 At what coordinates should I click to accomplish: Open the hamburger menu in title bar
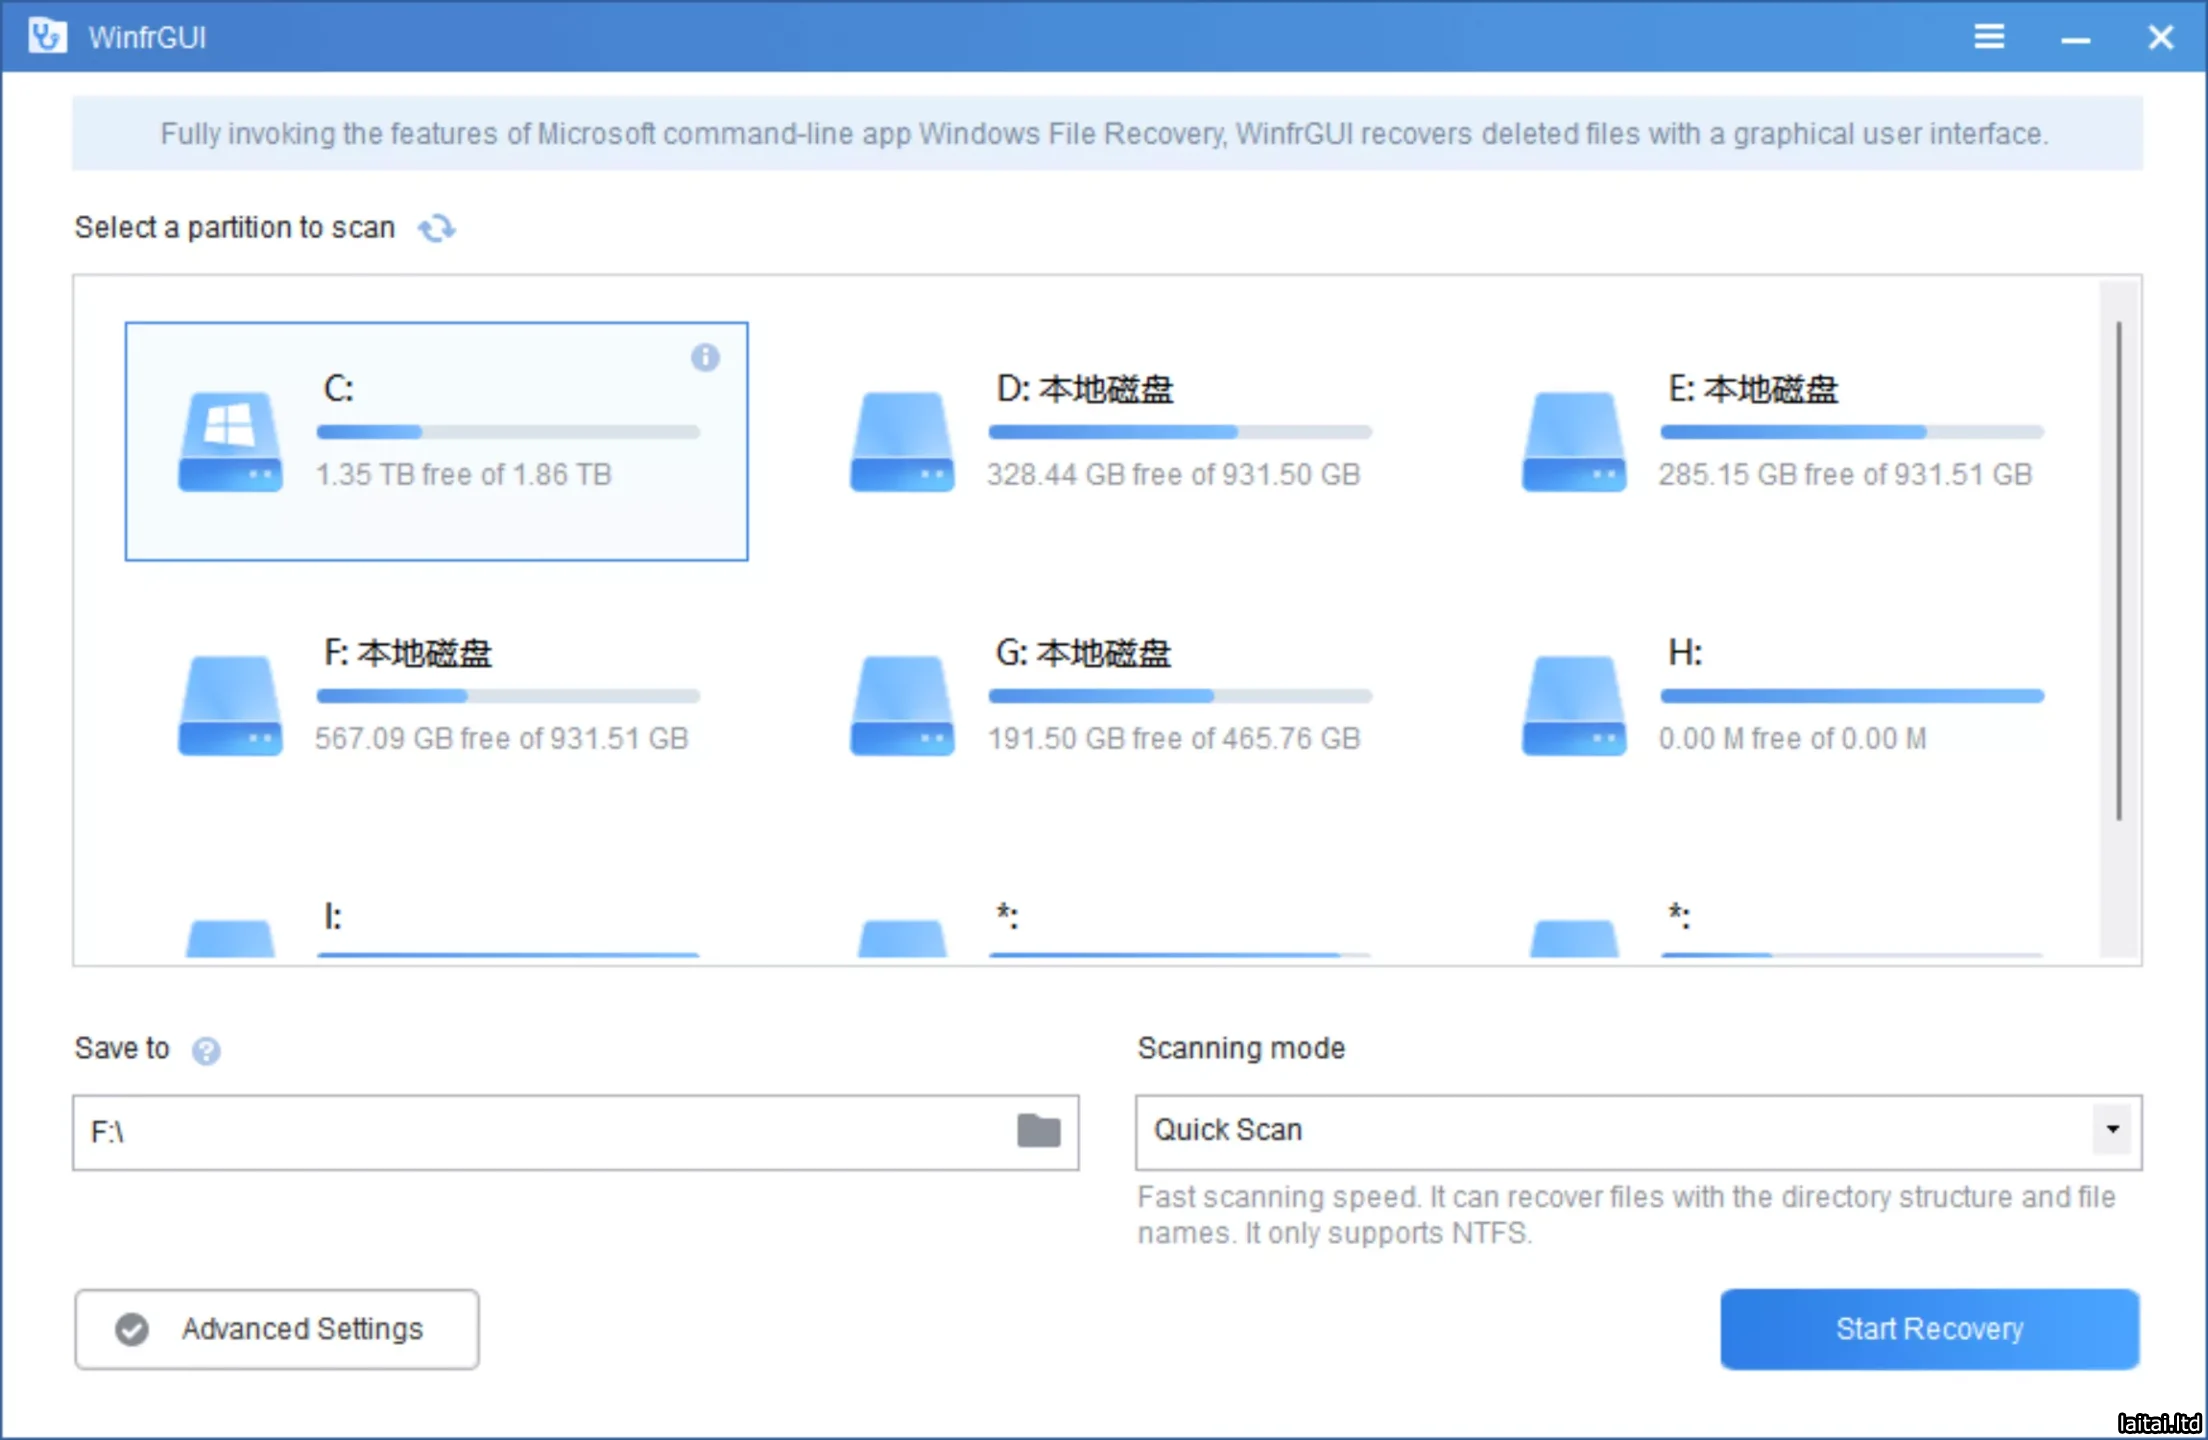click(x=1988, y=37)
